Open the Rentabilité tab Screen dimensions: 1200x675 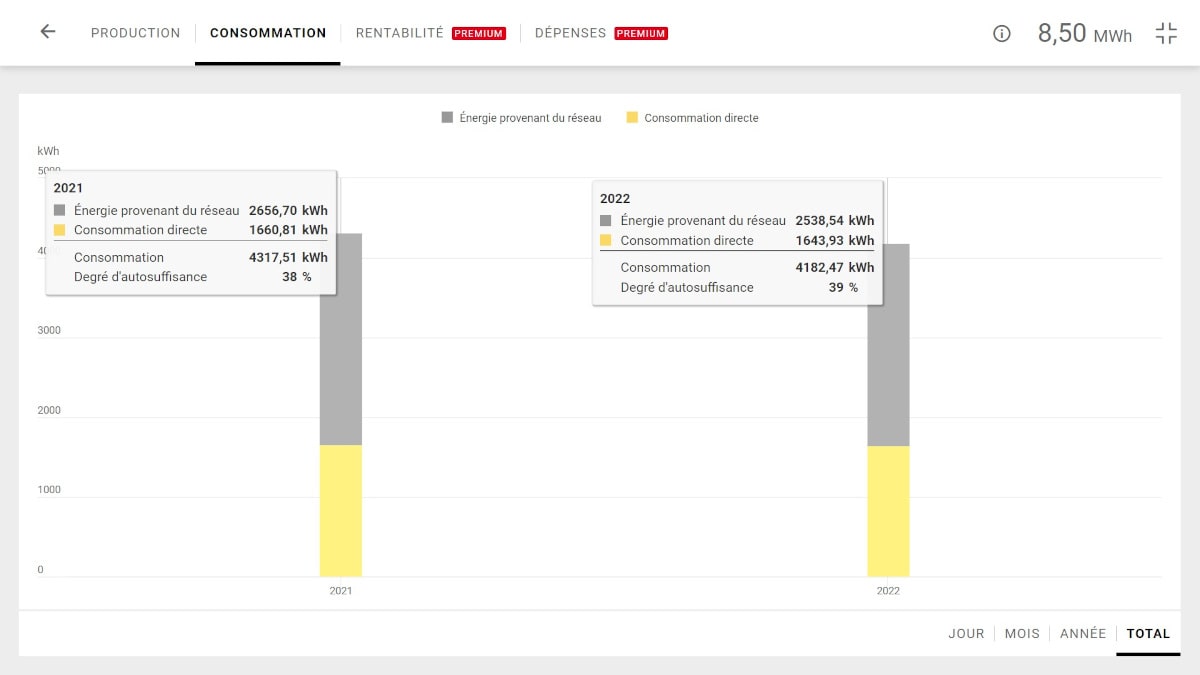point(399,33)
